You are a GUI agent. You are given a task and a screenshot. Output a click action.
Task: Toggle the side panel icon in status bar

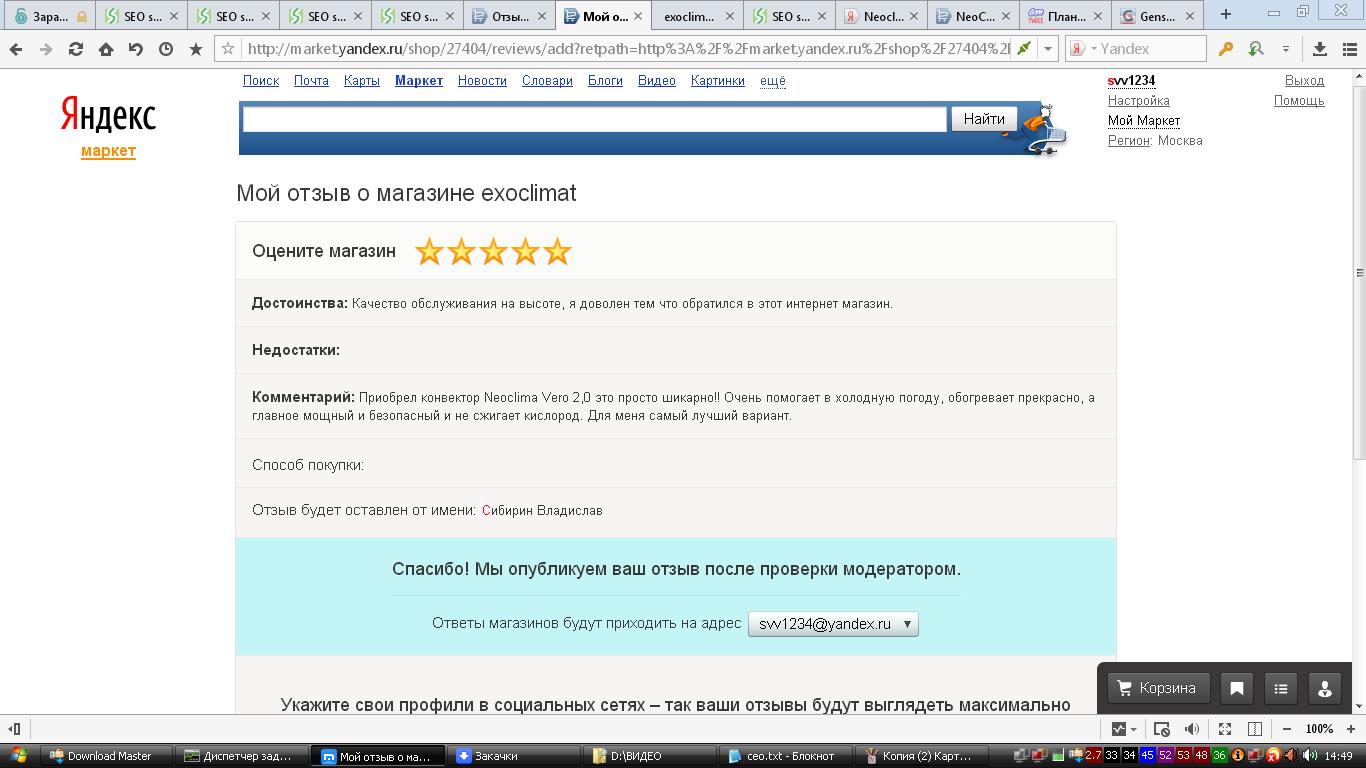coord(14,729)
